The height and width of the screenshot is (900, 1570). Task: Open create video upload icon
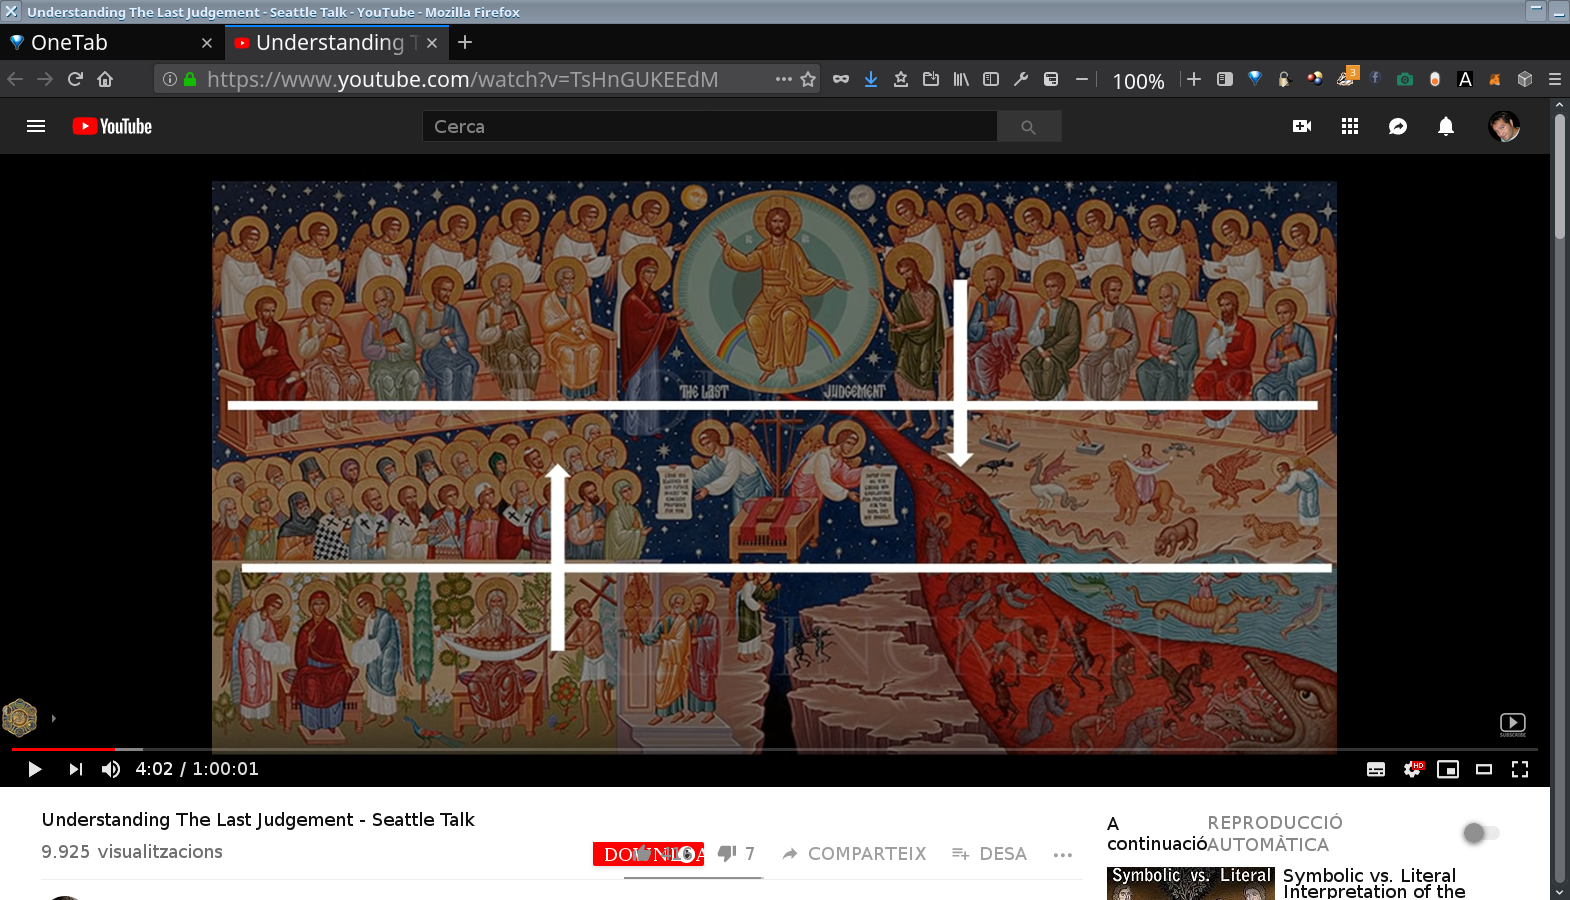click(1302, 126)
